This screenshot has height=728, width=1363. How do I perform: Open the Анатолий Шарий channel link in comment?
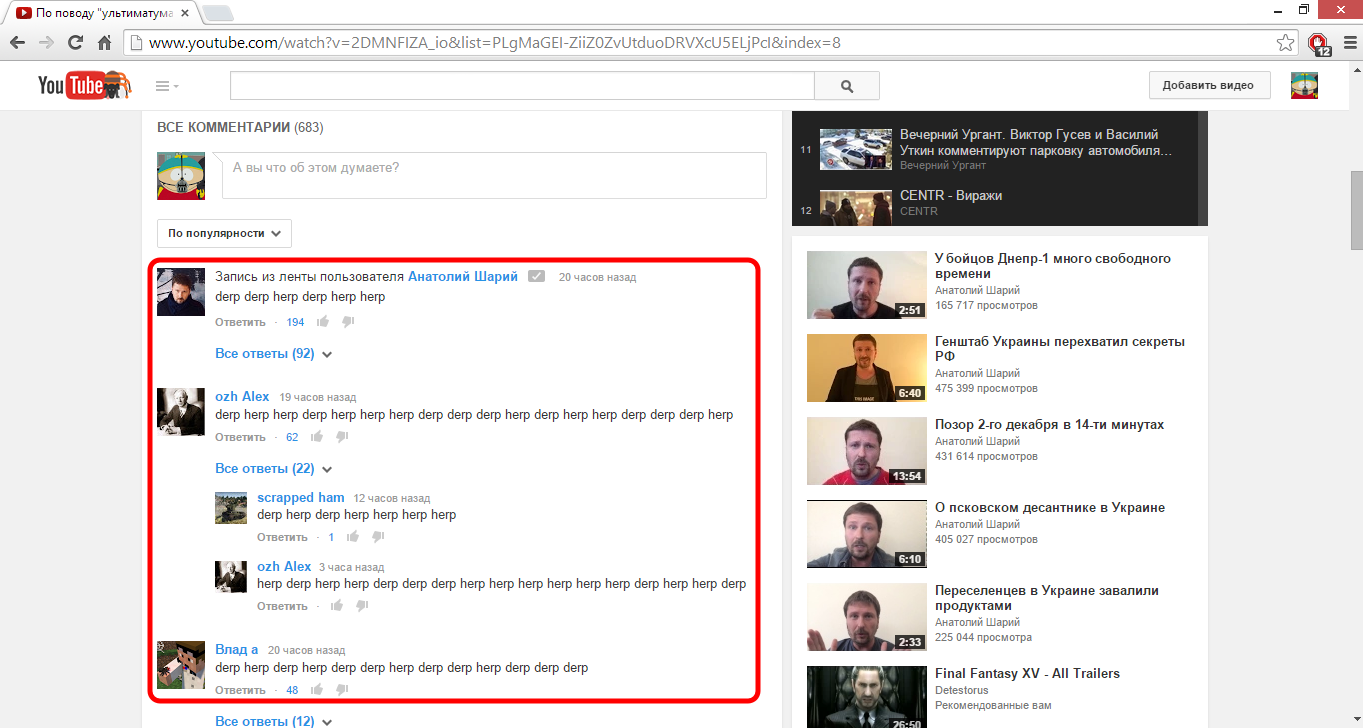pyautogui.click(x=462, y=277)
